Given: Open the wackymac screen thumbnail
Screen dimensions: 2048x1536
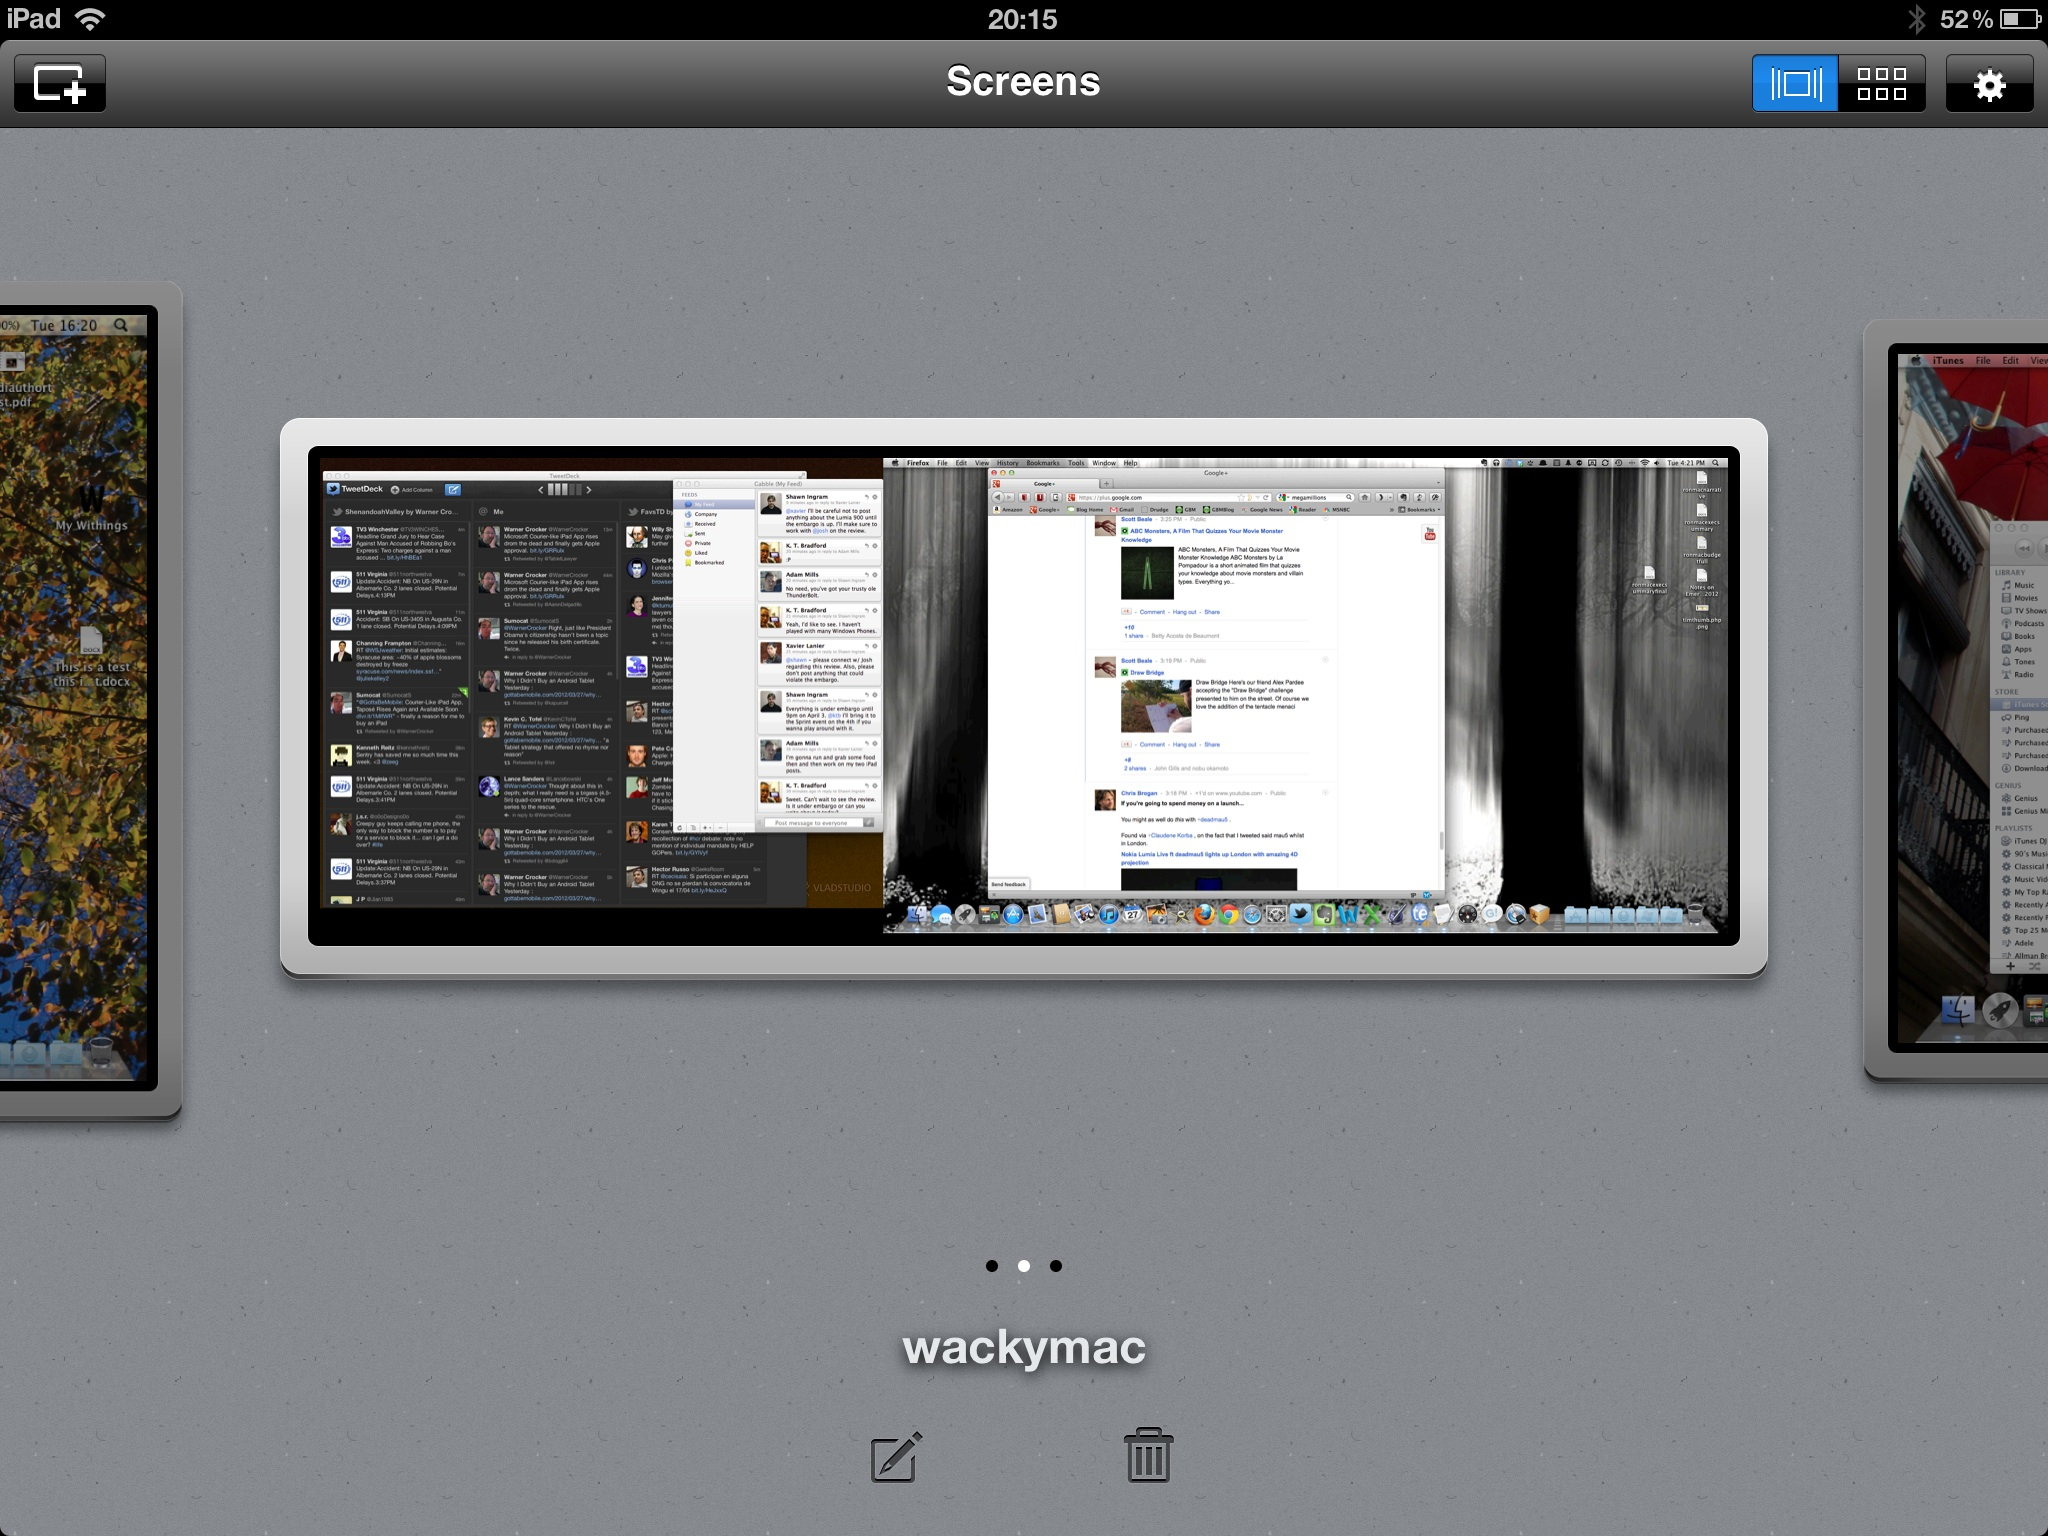Looking at the screenshot, I should [x=1024, y=696].
